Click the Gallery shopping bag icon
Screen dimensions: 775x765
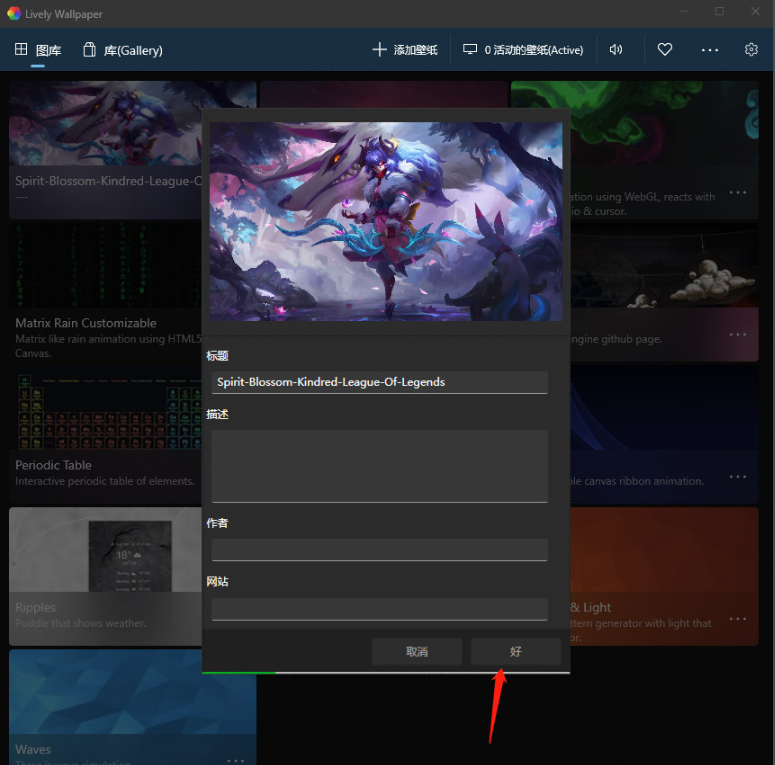[89, 50]
